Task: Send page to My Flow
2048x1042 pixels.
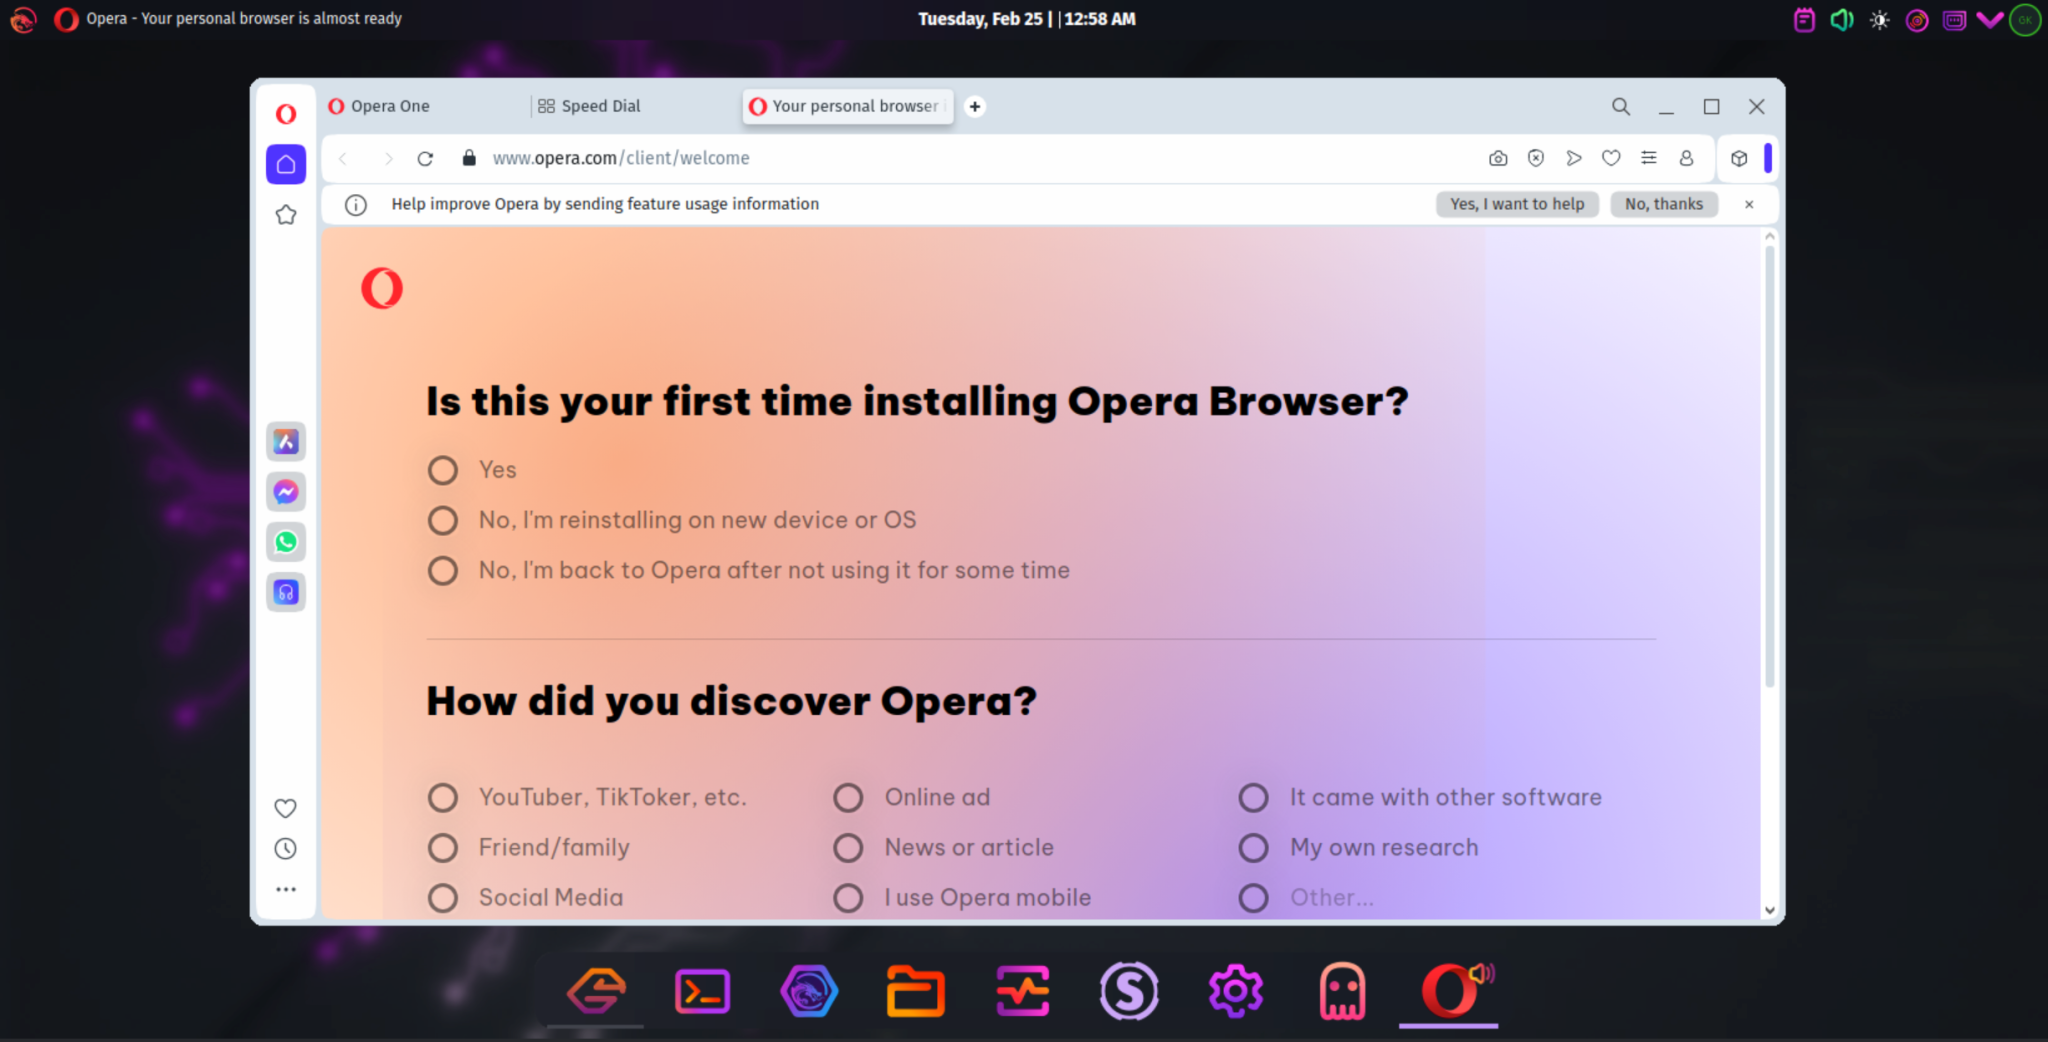Action: (1573, 157)
